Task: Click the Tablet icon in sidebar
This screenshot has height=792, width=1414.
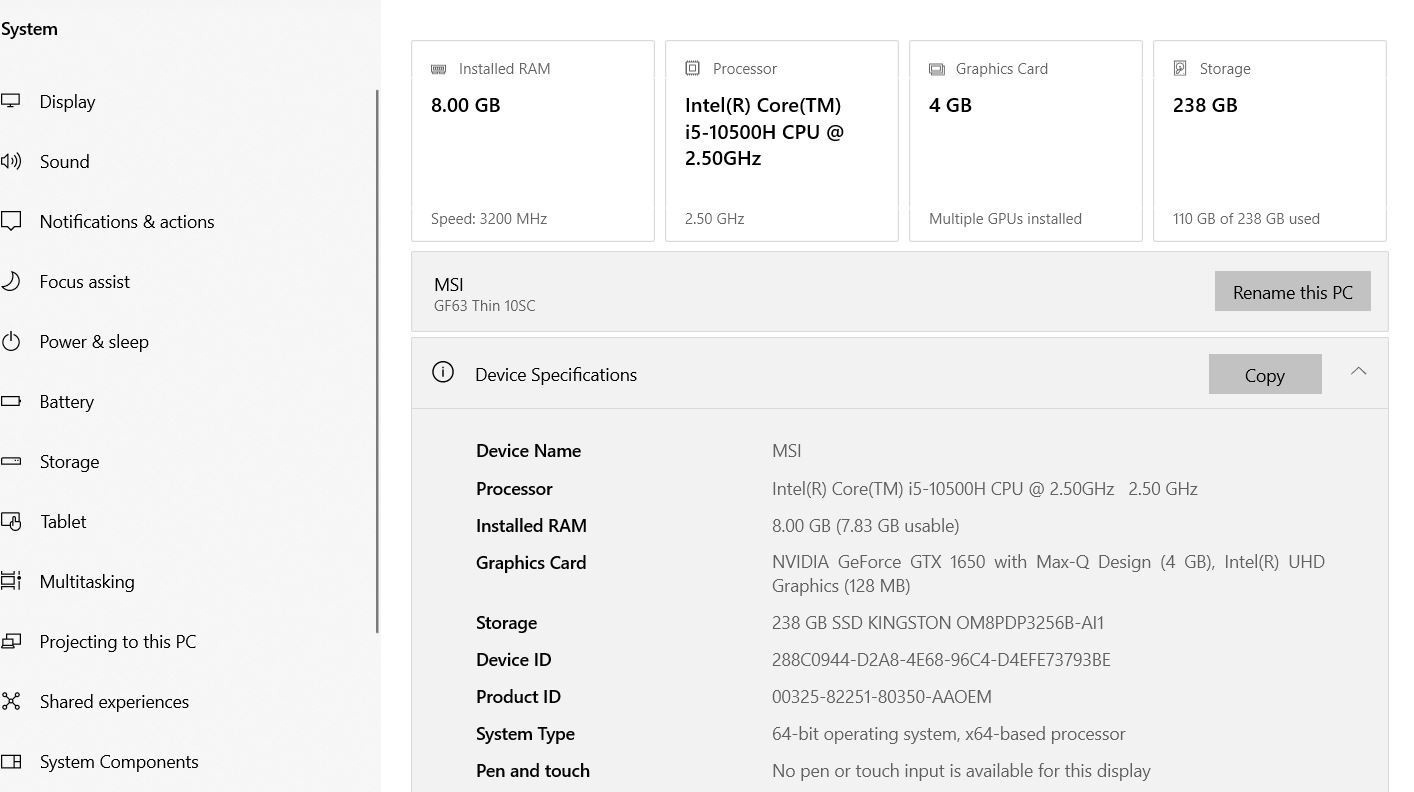Action: point(10,521)
